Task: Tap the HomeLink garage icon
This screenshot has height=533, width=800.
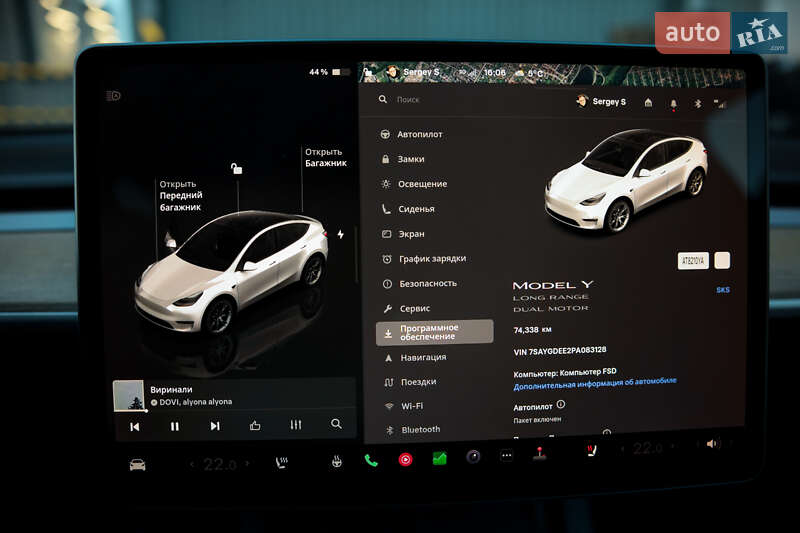Action: click(648, 103)
